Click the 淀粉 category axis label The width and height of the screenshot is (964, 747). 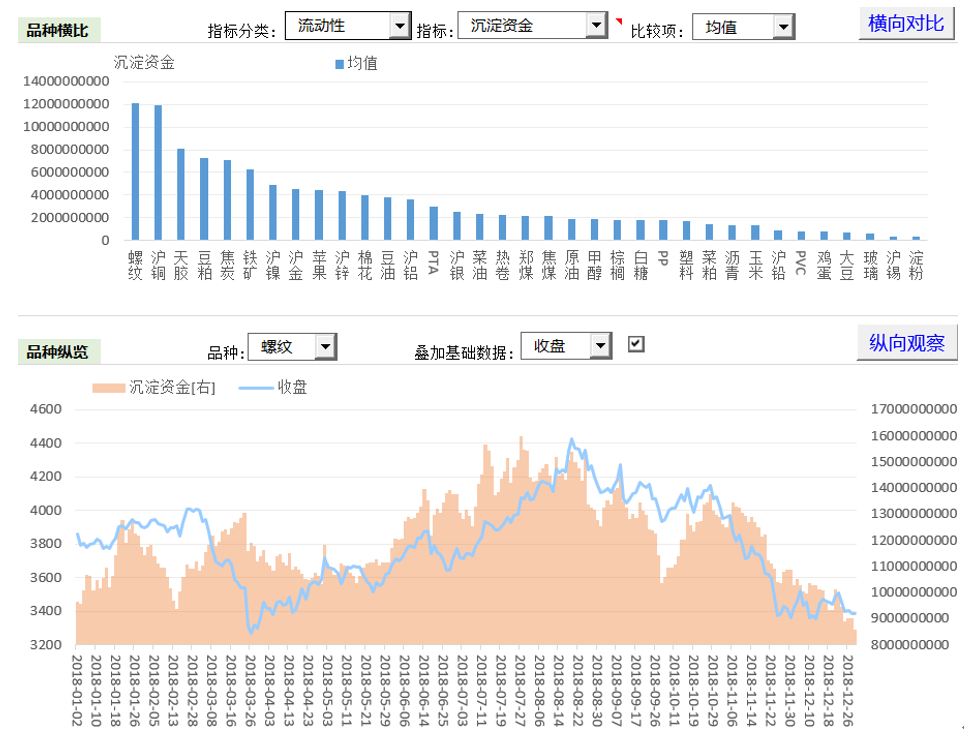pos(916,264)
